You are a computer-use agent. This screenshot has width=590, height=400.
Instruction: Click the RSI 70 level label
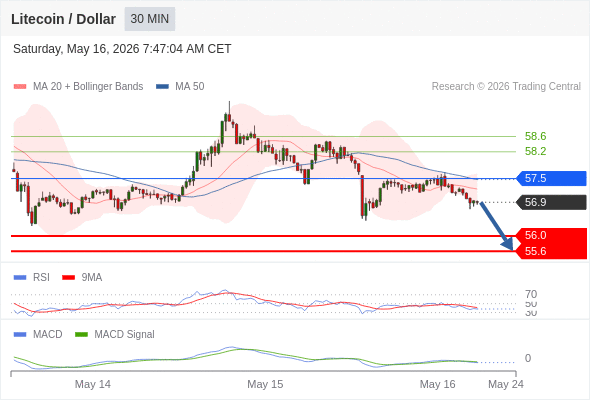[x=531, y=294]
